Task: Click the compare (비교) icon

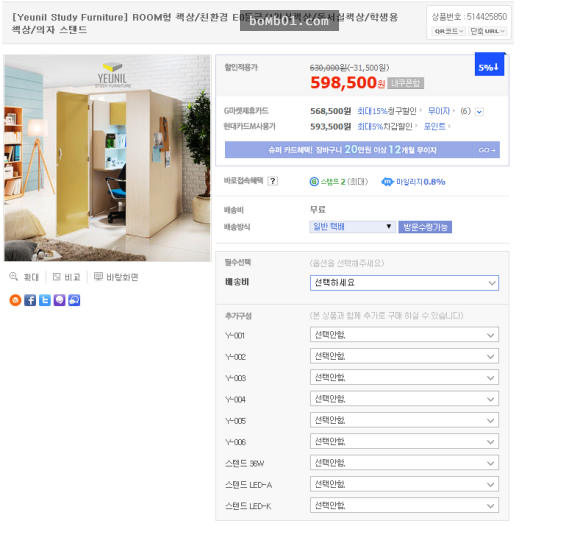Action: 57,277
